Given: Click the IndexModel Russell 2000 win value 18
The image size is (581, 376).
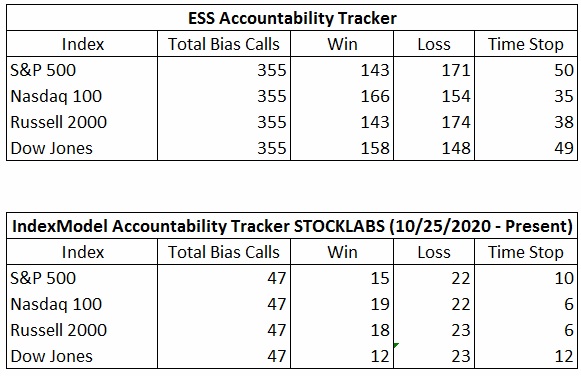Looking at the screenshot, I should [380, 330].
